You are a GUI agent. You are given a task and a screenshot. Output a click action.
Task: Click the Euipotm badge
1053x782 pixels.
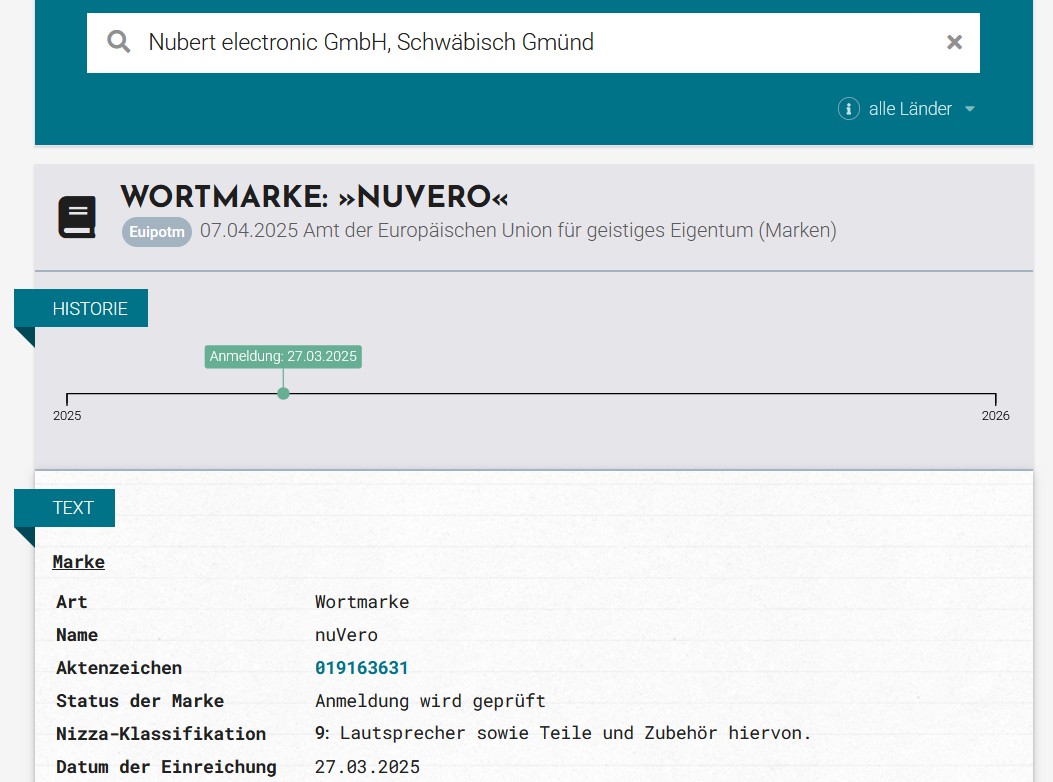point(157,232)
